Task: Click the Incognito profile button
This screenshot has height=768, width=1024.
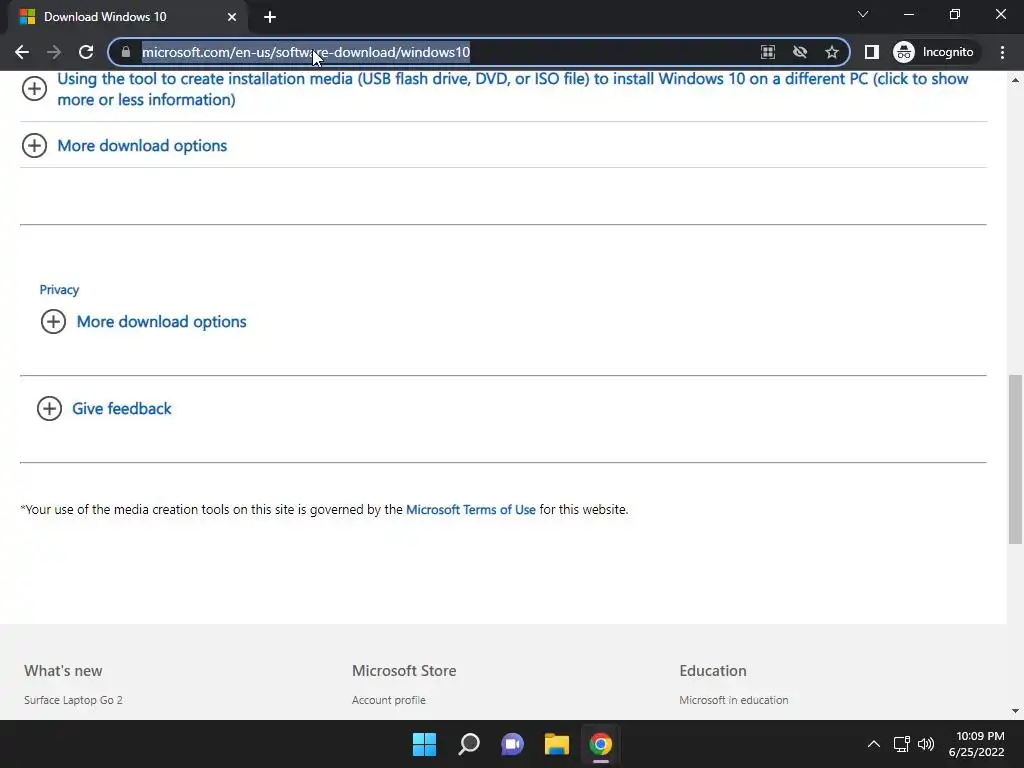Action: pyautogui.click(x=934, y=52)
